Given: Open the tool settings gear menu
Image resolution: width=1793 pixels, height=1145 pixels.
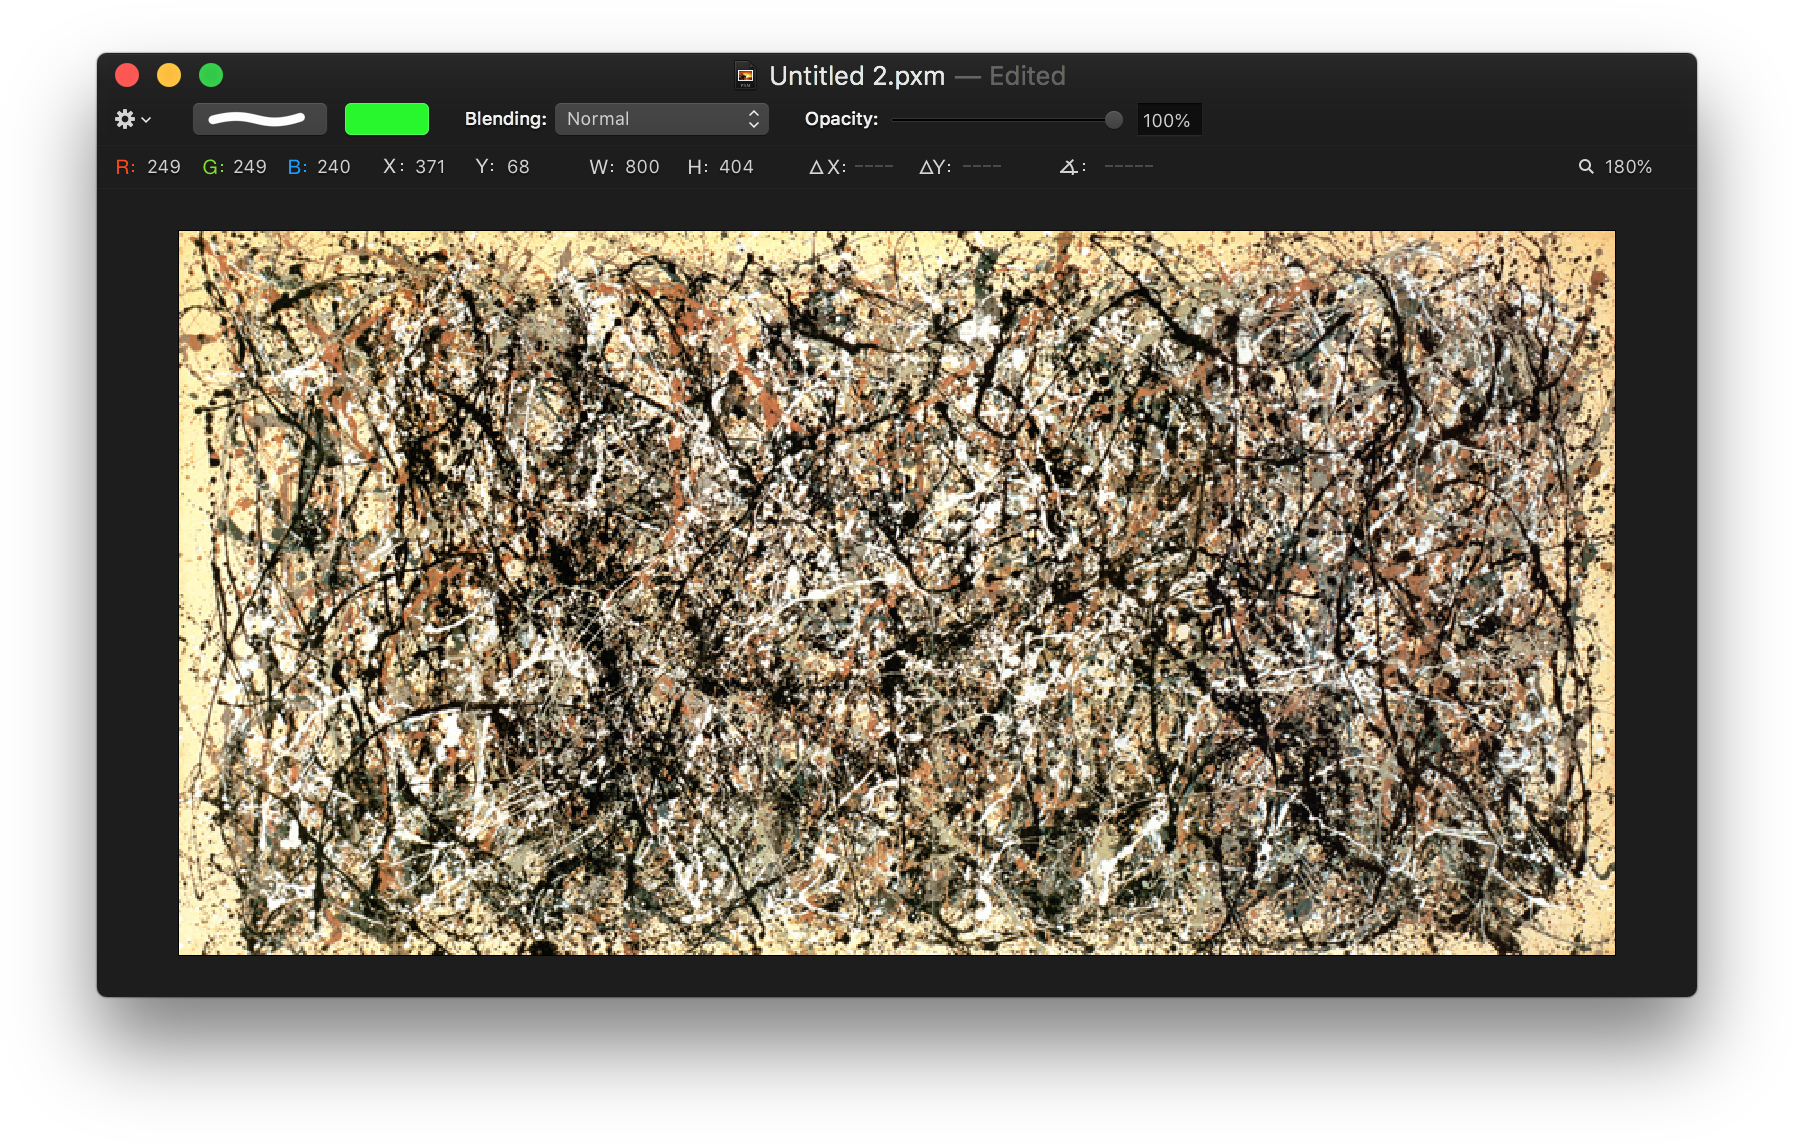Looking at the screenshot, I should 127,119.
